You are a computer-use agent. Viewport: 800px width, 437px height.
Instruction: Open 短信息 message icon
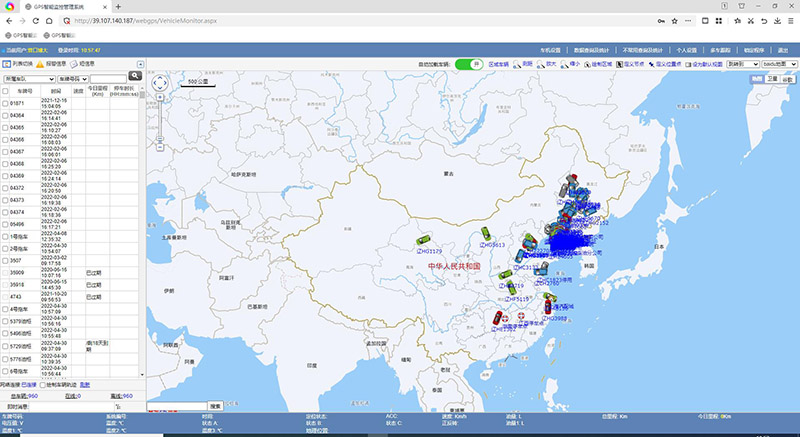(80, 63)
